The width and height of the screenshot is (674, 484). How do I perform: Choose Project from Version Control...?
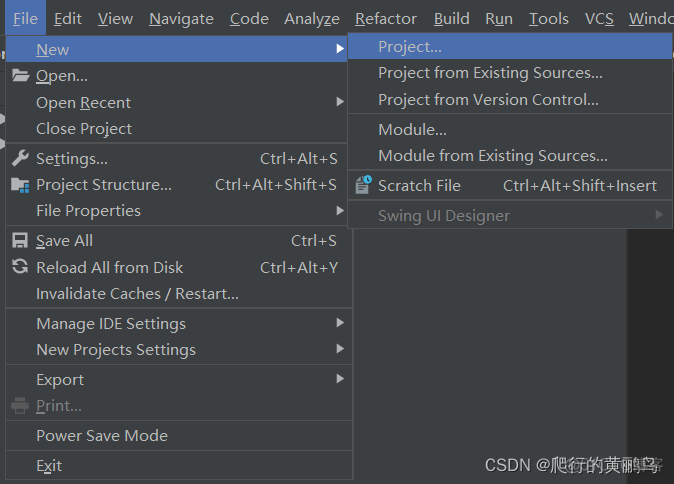point(488,100)
